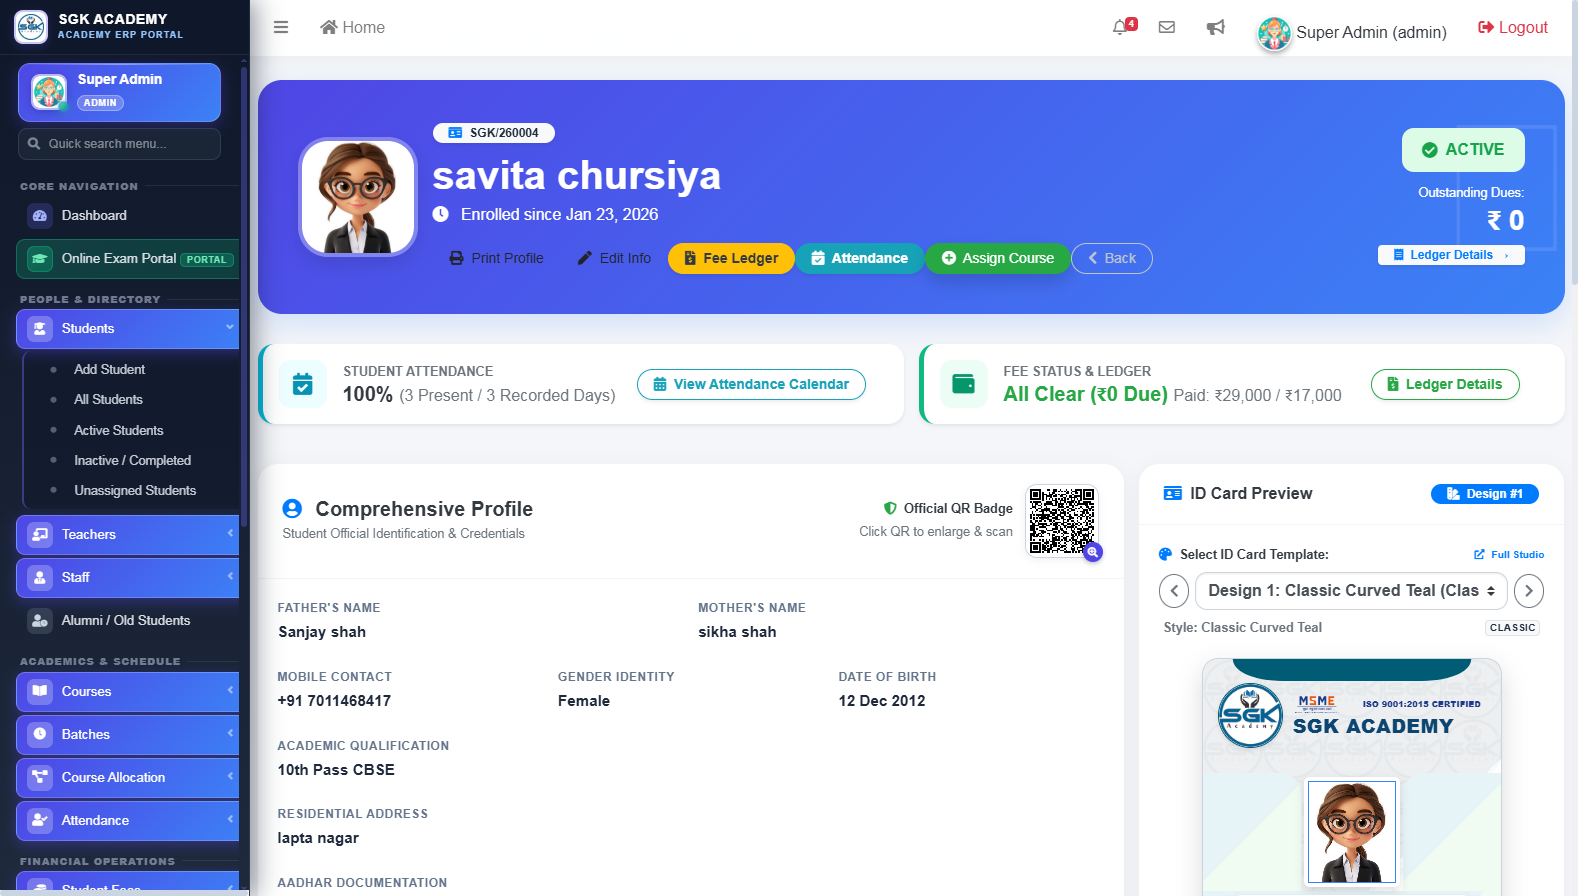Open the Fee Ledger button
This screenshot has height=896, width=1578.
[731, 258]
